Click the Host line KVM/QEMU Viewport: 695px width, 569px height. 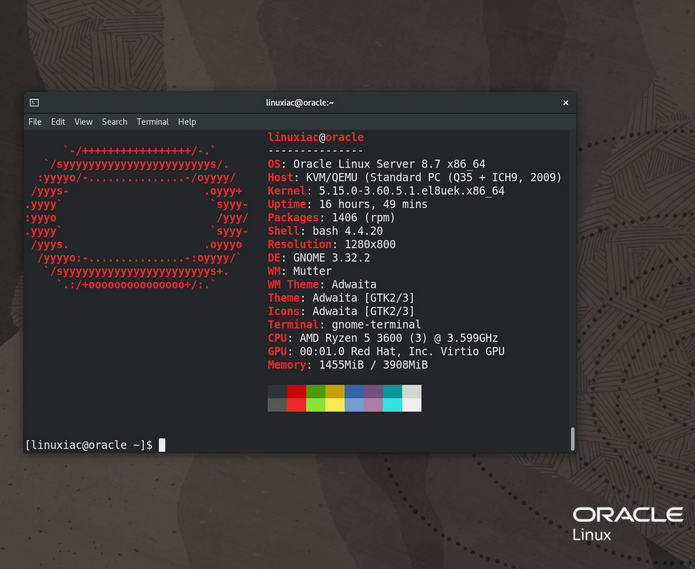click(x=414, y=178)
